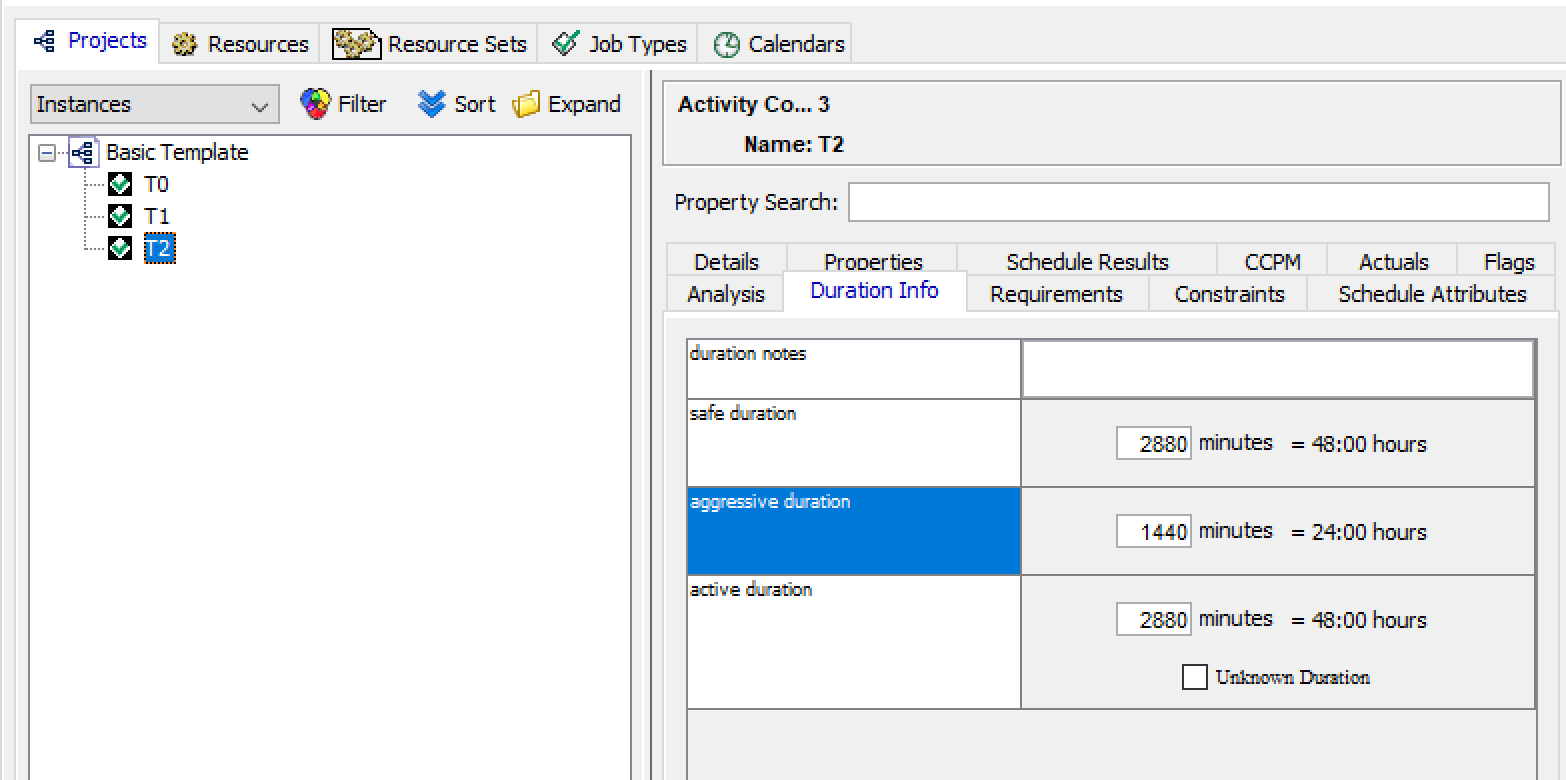The image size is (1566, 780).
Task: Click the Calendars clock icon
Action: (727, 44)
